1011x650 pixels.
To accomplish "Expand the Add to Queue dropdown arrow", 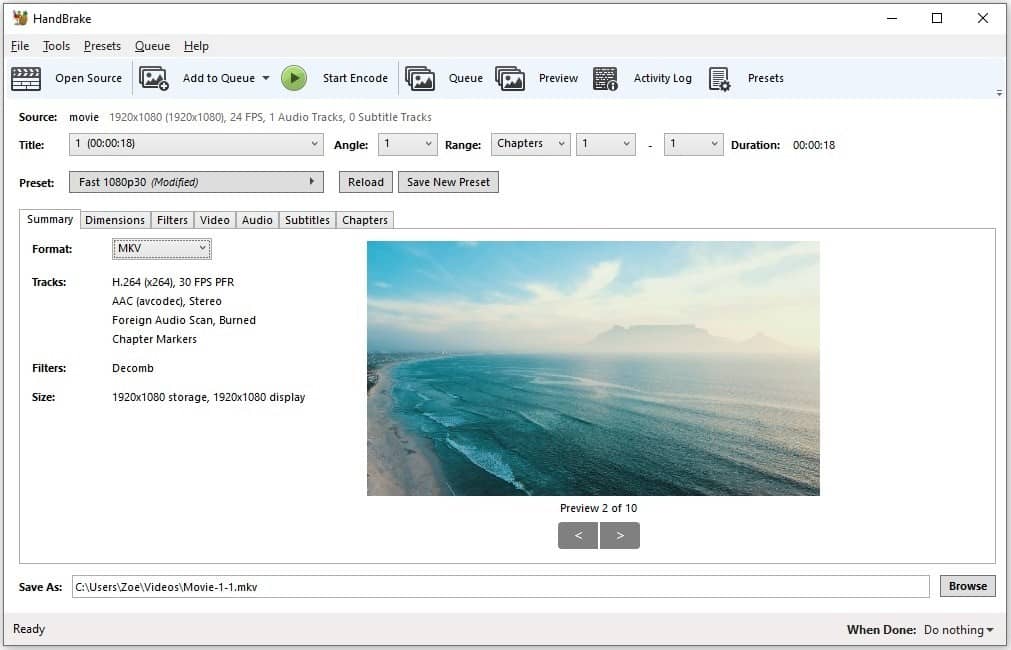I will coord(266,78).
